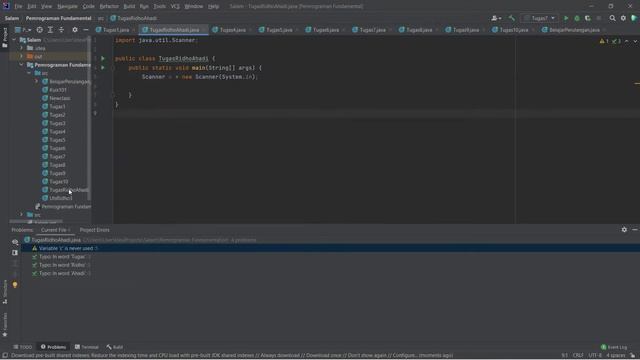
Task: Open the Structure side tab
Action: (x=4, y=291)
